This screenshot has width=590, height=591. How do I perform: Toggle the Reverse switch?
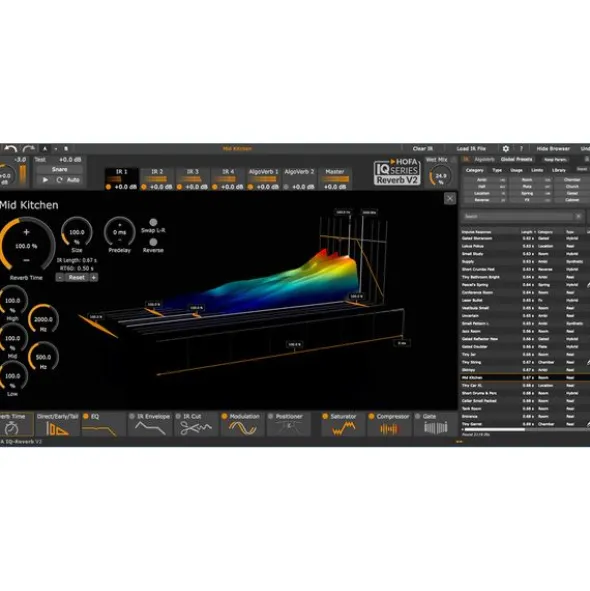coord(153,242)
